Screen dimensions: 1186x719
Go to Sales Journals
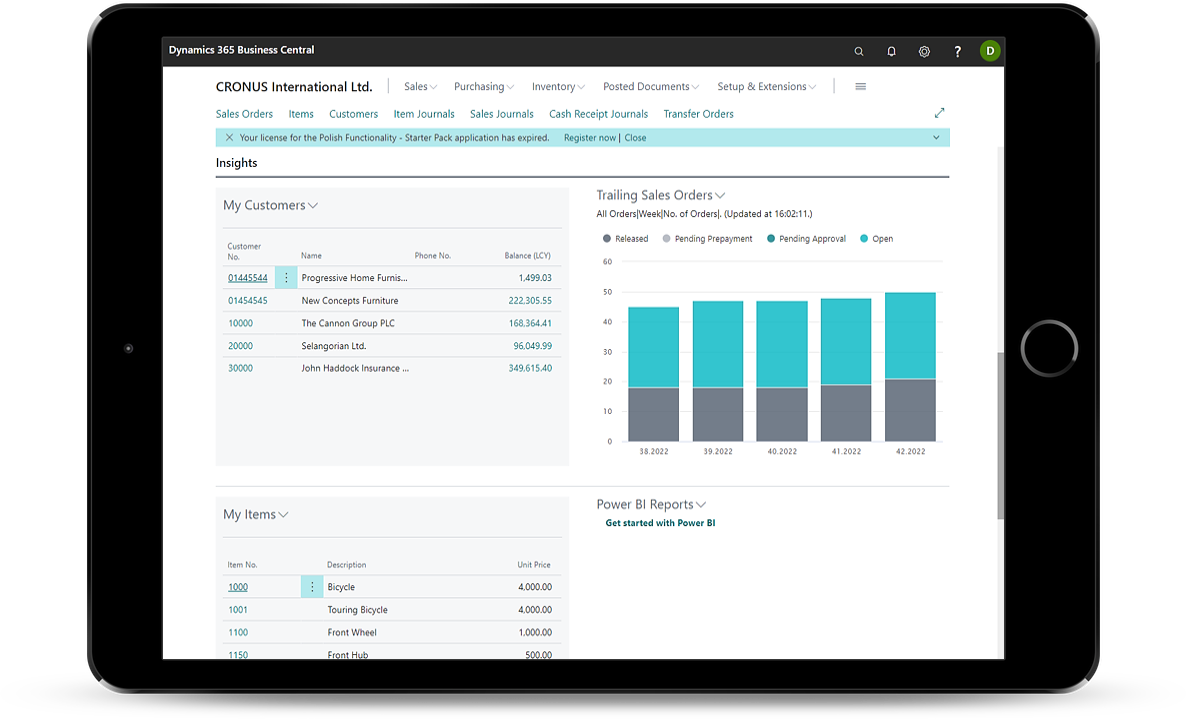(501, 114)
